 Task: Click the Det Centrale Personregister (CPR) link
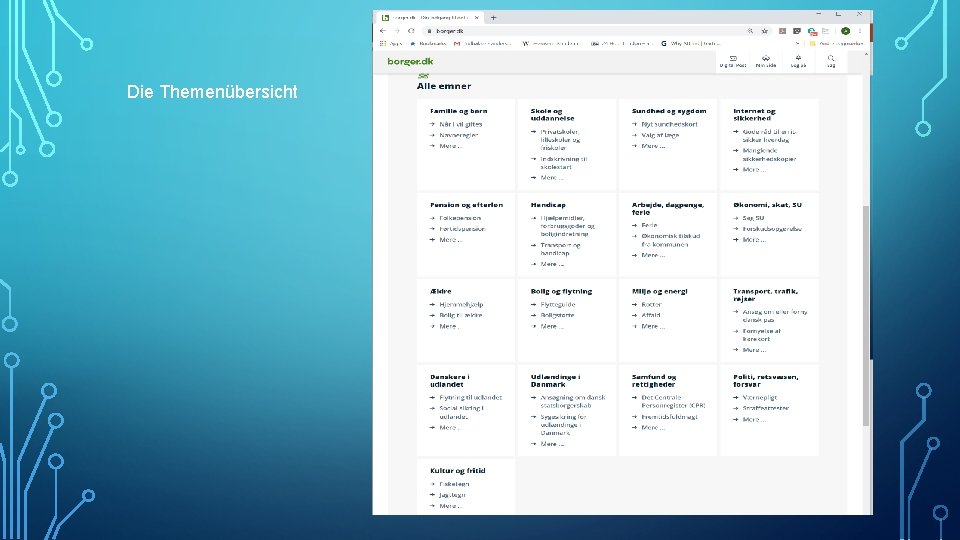point(673,402)
